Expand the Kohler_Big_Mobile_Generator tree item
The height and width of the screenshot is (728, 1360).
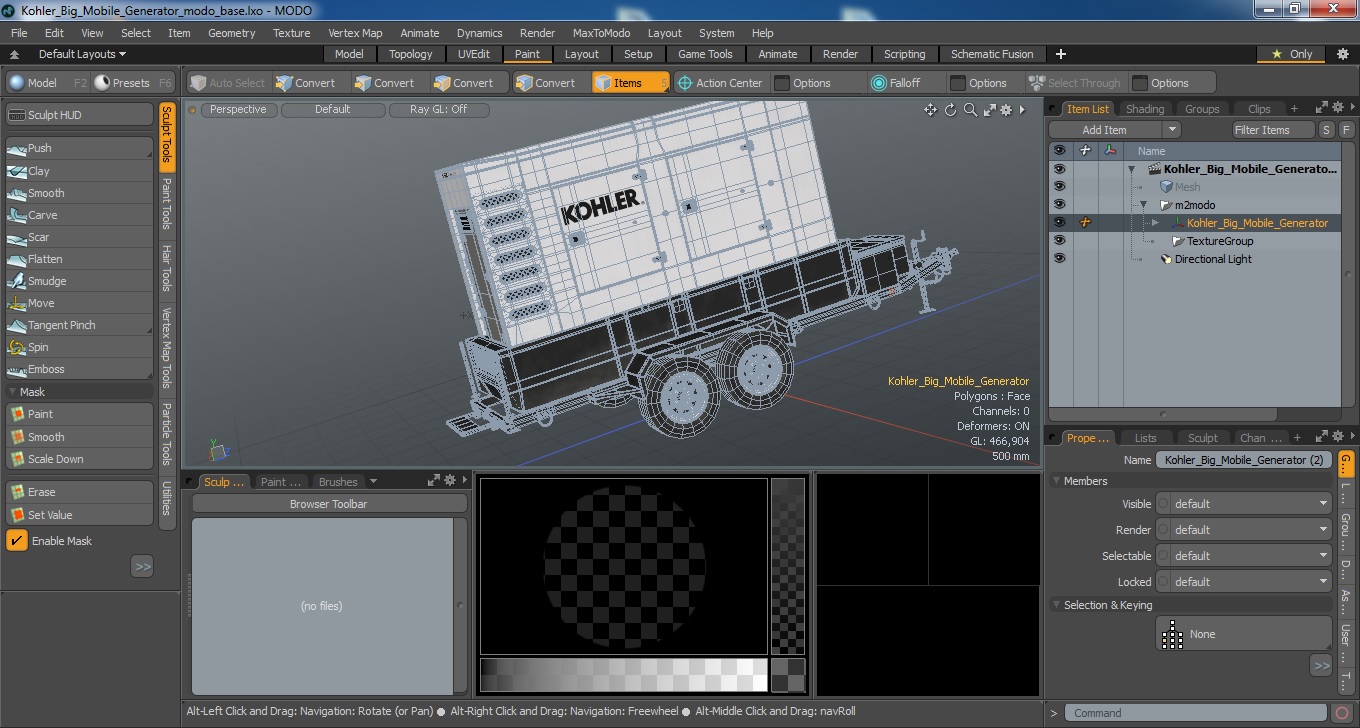pos(1155,223)
